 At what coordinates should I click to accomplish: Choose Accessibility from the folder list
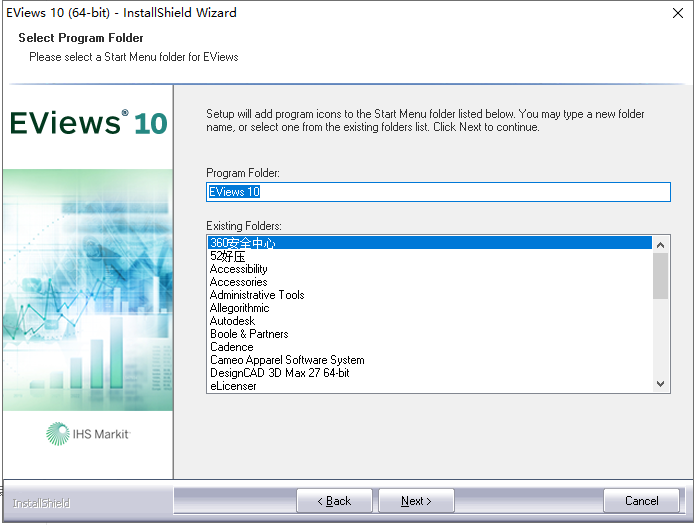click(239, 269)
